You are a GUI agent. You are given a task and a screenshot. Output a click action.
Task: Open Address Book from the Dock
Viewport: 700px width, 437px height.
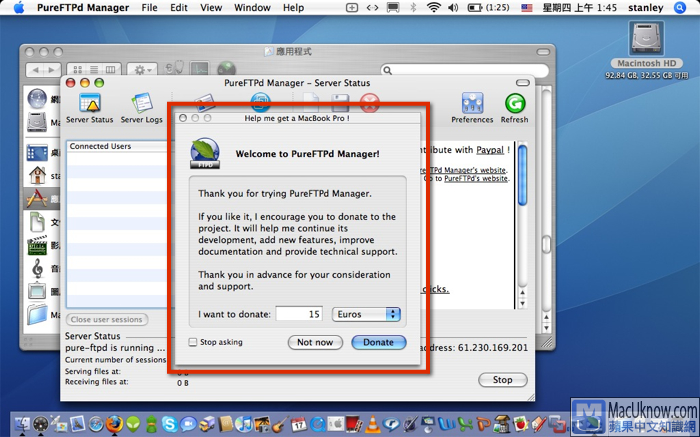point(225,424)
